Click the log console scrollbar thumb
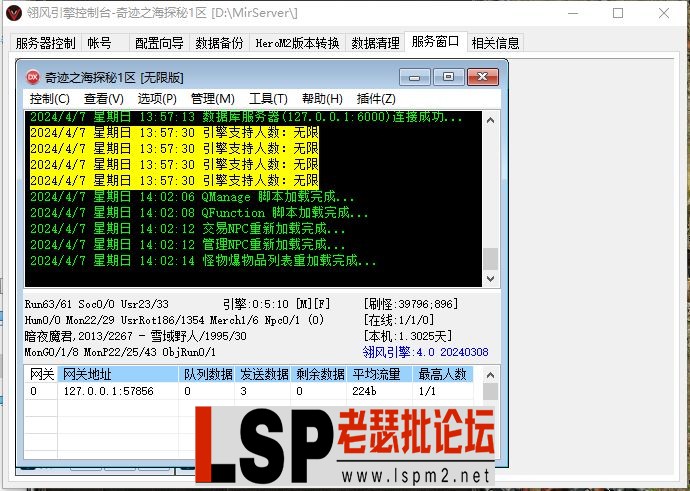Viewport: 690px width, 491px height. [x=491, y=259]
